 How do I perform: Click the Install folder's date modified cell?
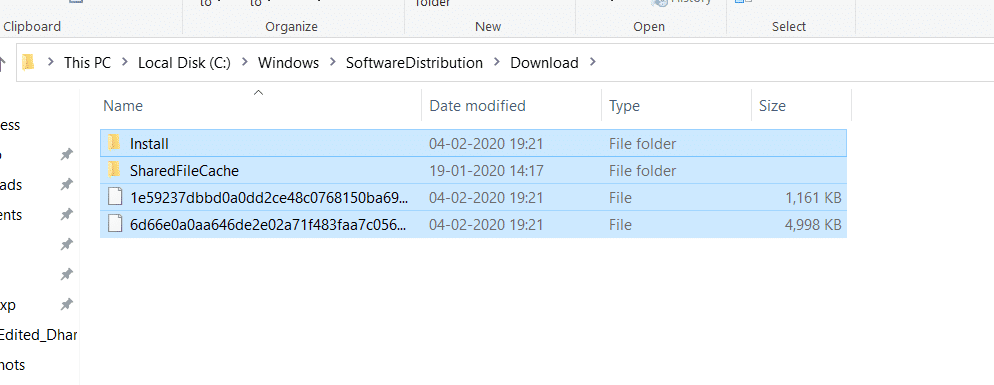(486, 144)
